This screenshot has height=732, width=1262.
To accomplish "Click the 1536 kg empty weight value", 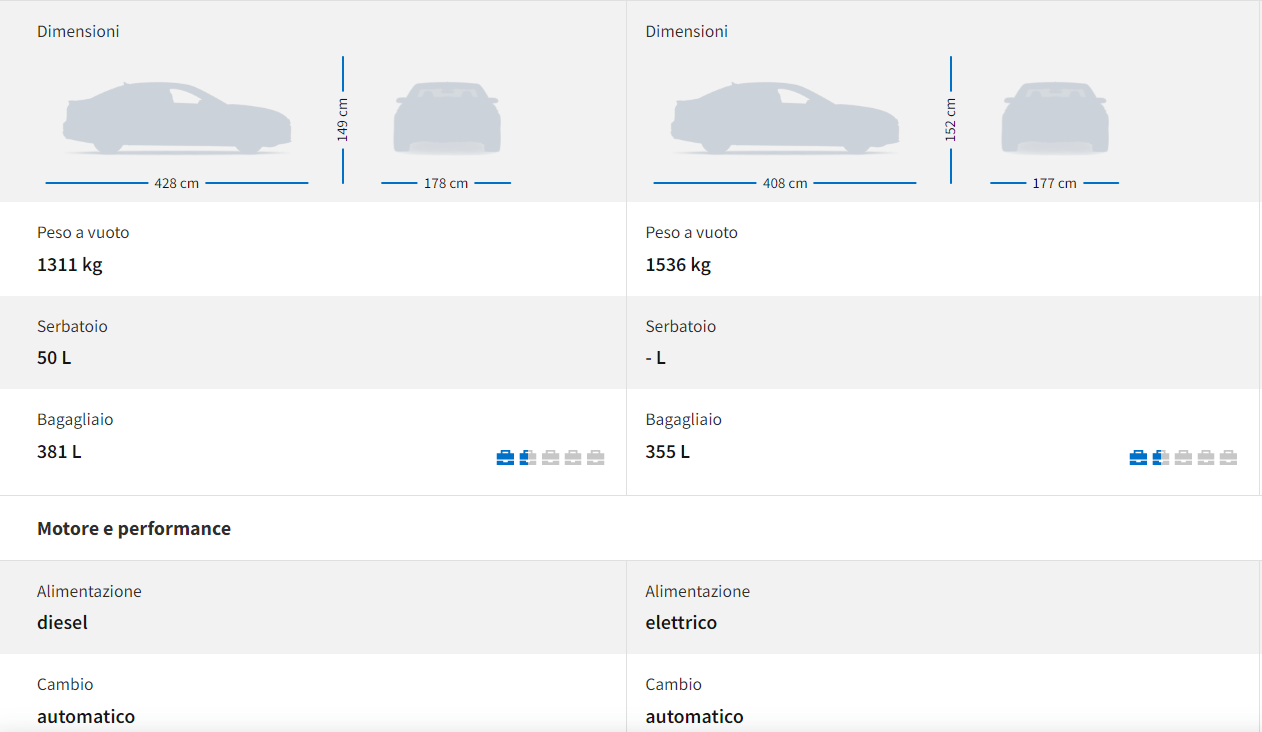I will click(678, 265).
